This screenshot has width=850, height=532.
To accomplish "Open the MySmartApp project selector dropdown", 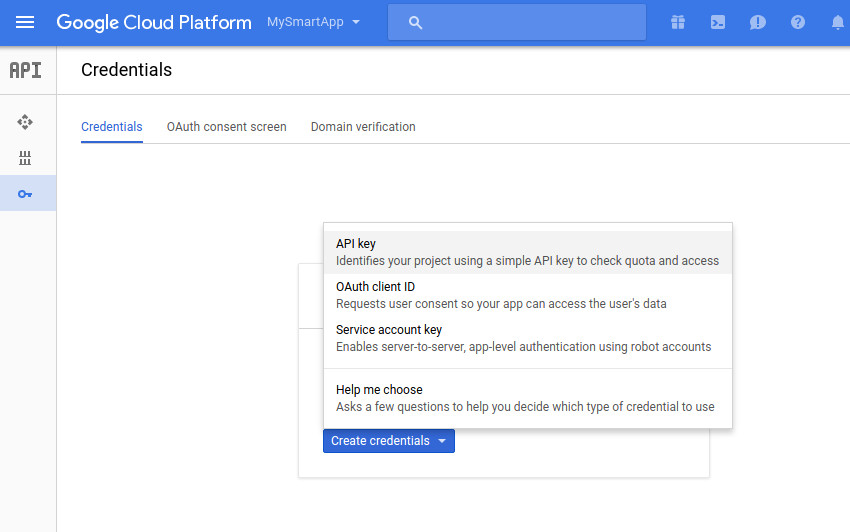I will (x=313, y=22).
